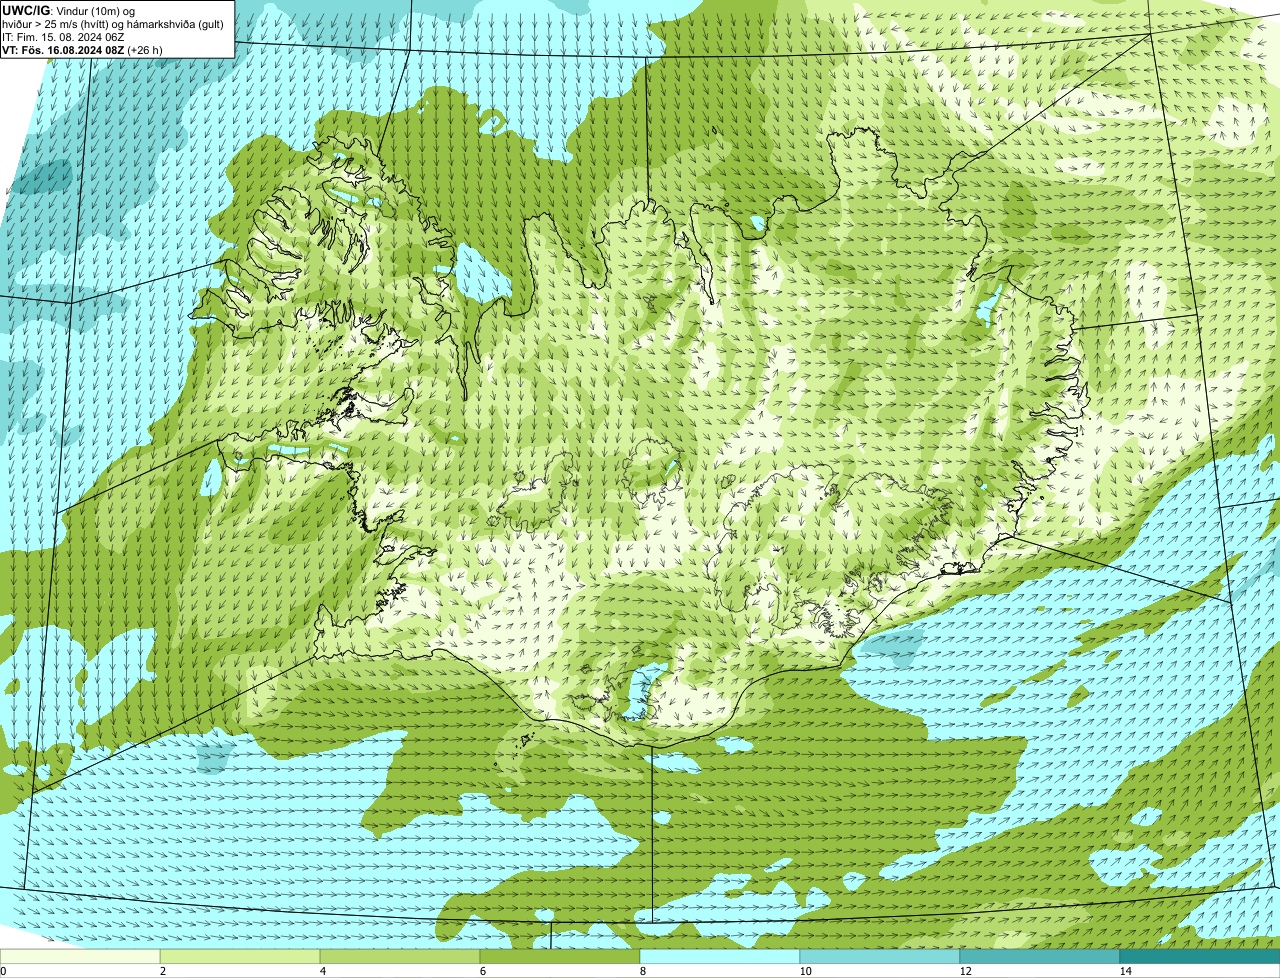Click the 10–12 m/s cyan color bar segment
Viewport: 1280px width, 978px height.
(x=880, y=956)
